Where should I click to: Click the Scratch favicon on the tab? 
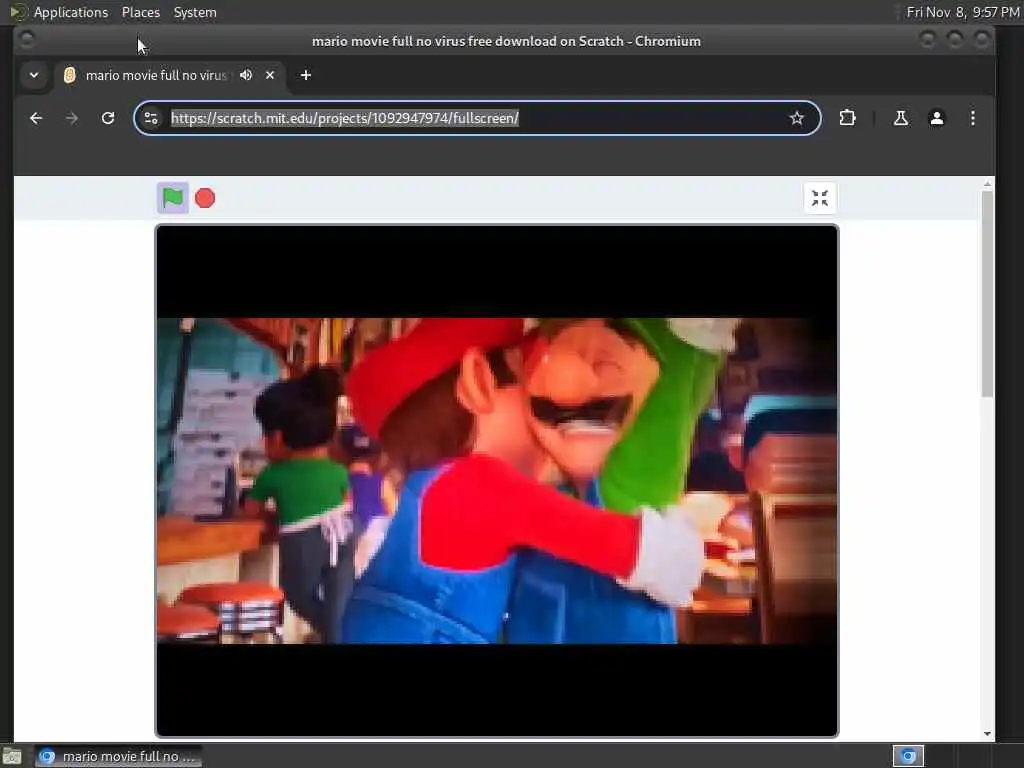point(70,75)
